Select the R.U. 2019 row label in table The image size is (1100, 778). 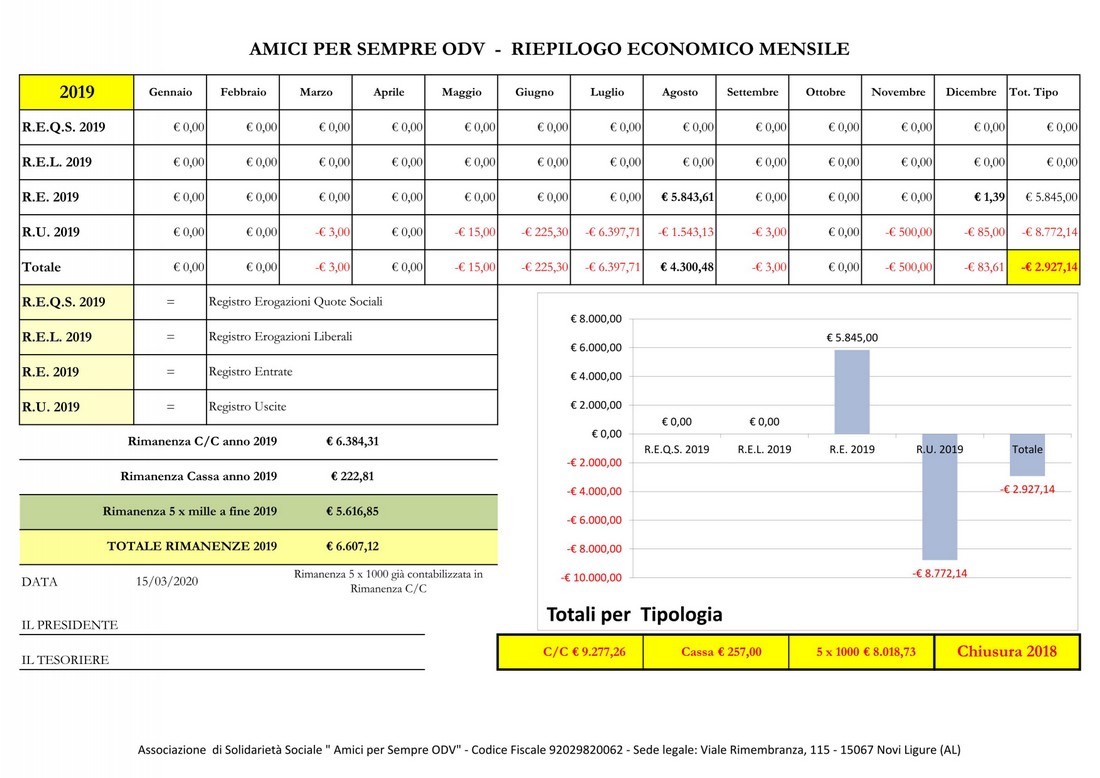pos(76,232)
